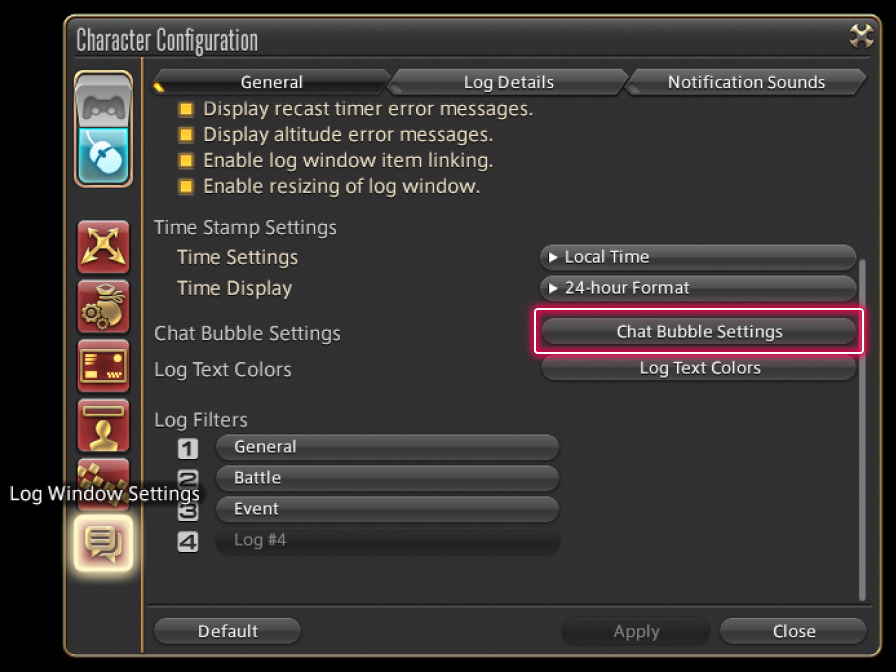Open Control Settings crossed-arrows icon

click(x=103, y=247)
